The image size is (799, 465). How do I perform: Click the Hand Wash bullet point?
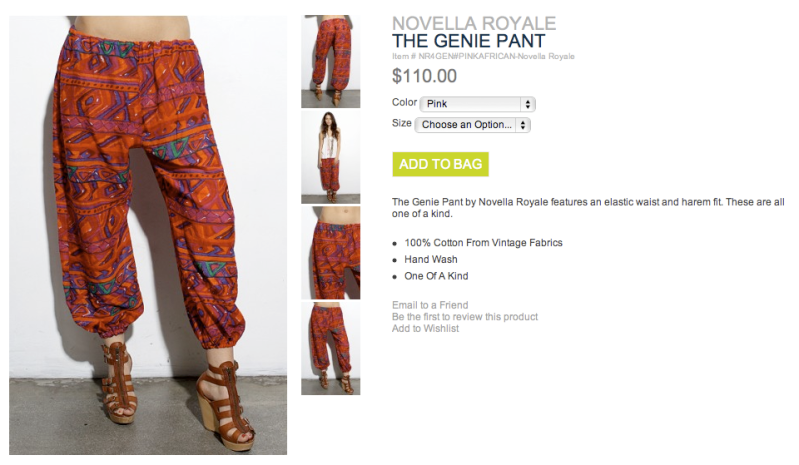[x=431, y=259]
